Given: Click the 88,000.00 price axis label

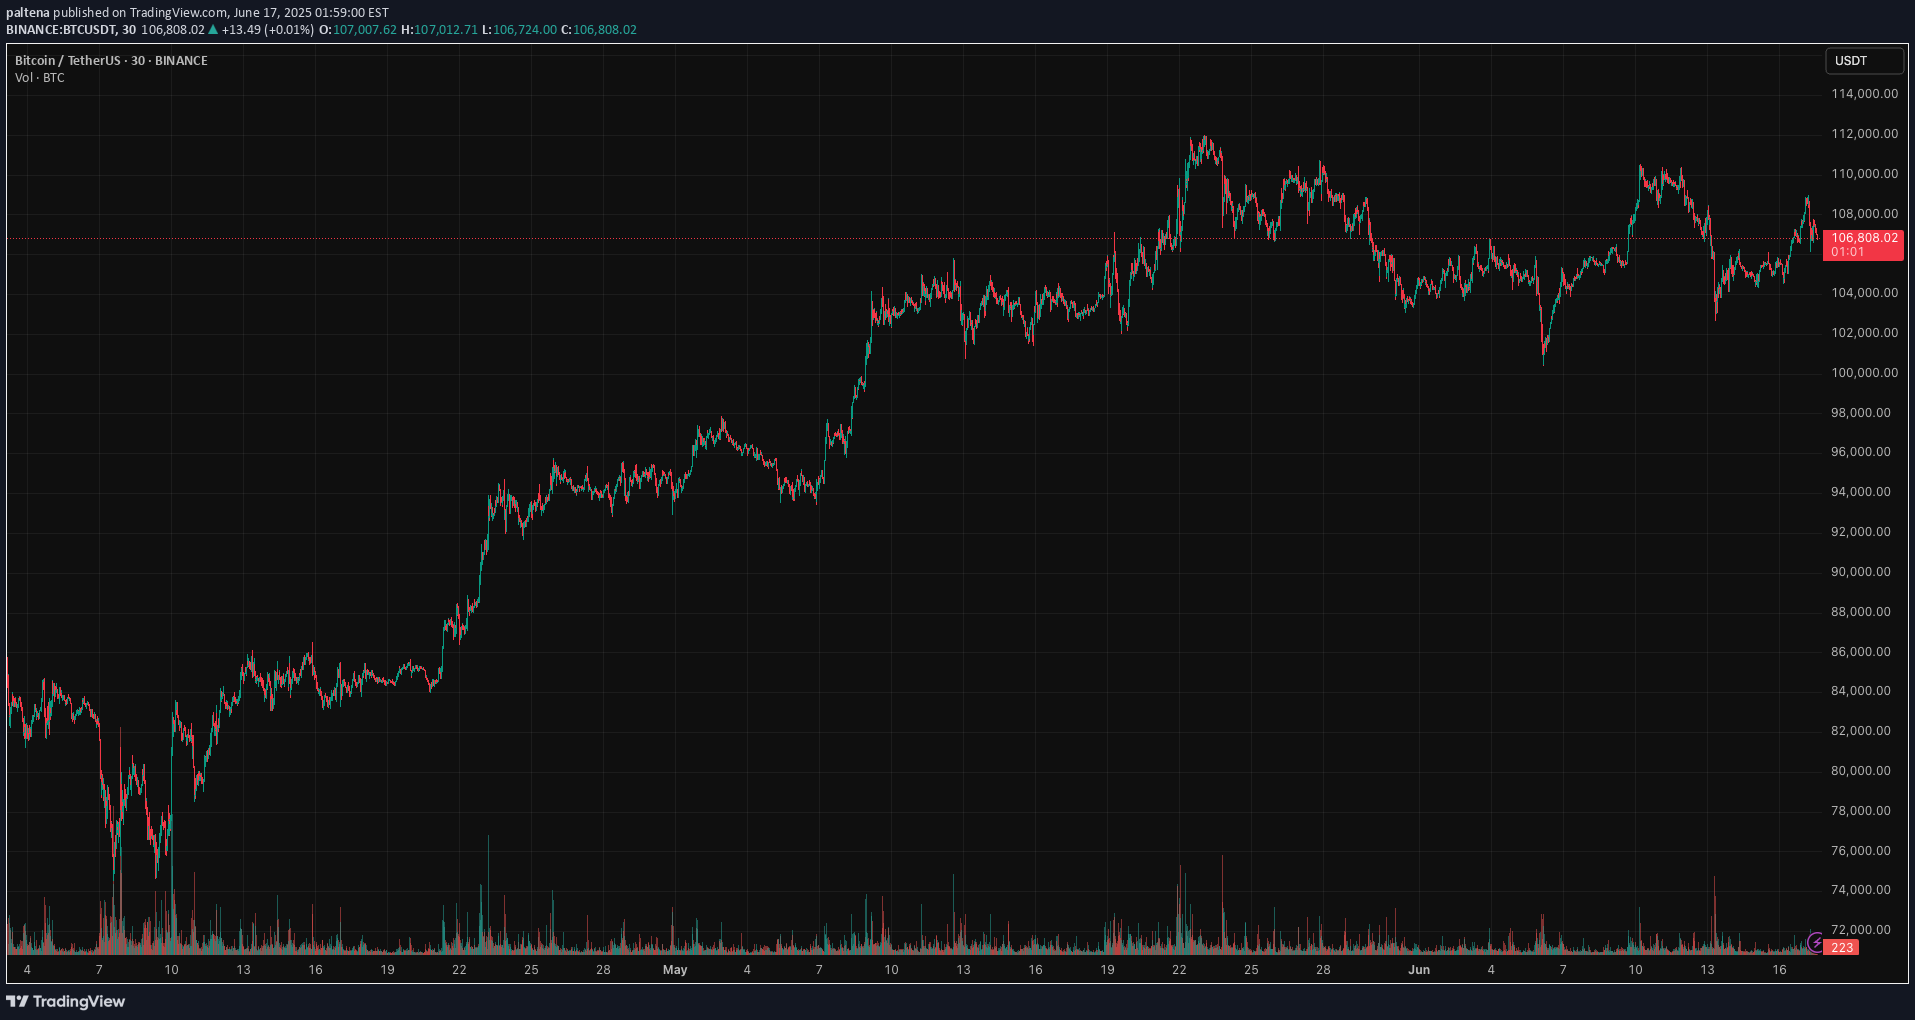Looking at the screenshot, I should point(1861,612).
